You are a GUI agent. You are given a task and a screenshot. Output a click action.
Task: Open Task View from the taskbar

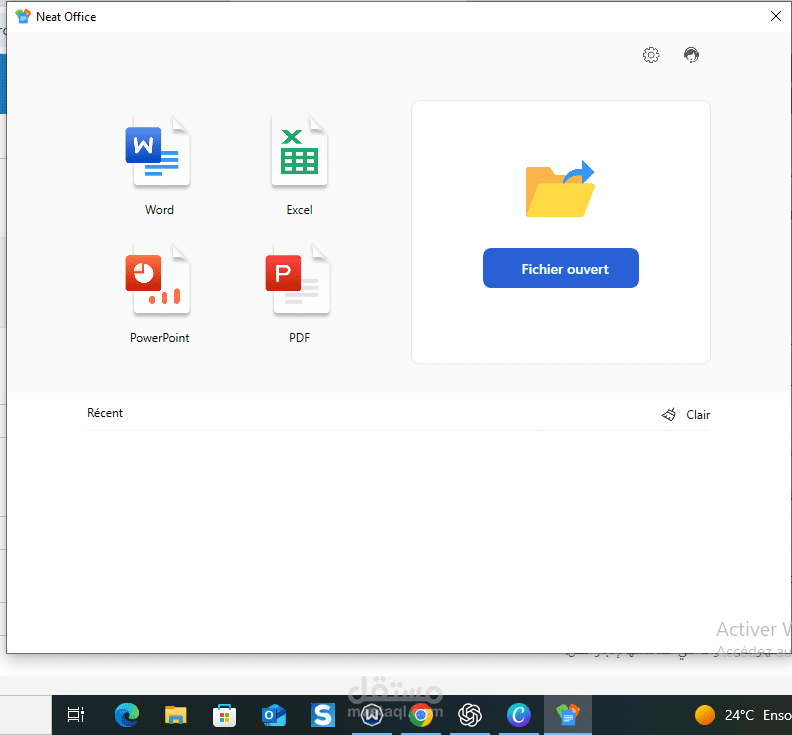tap(76, 714)
